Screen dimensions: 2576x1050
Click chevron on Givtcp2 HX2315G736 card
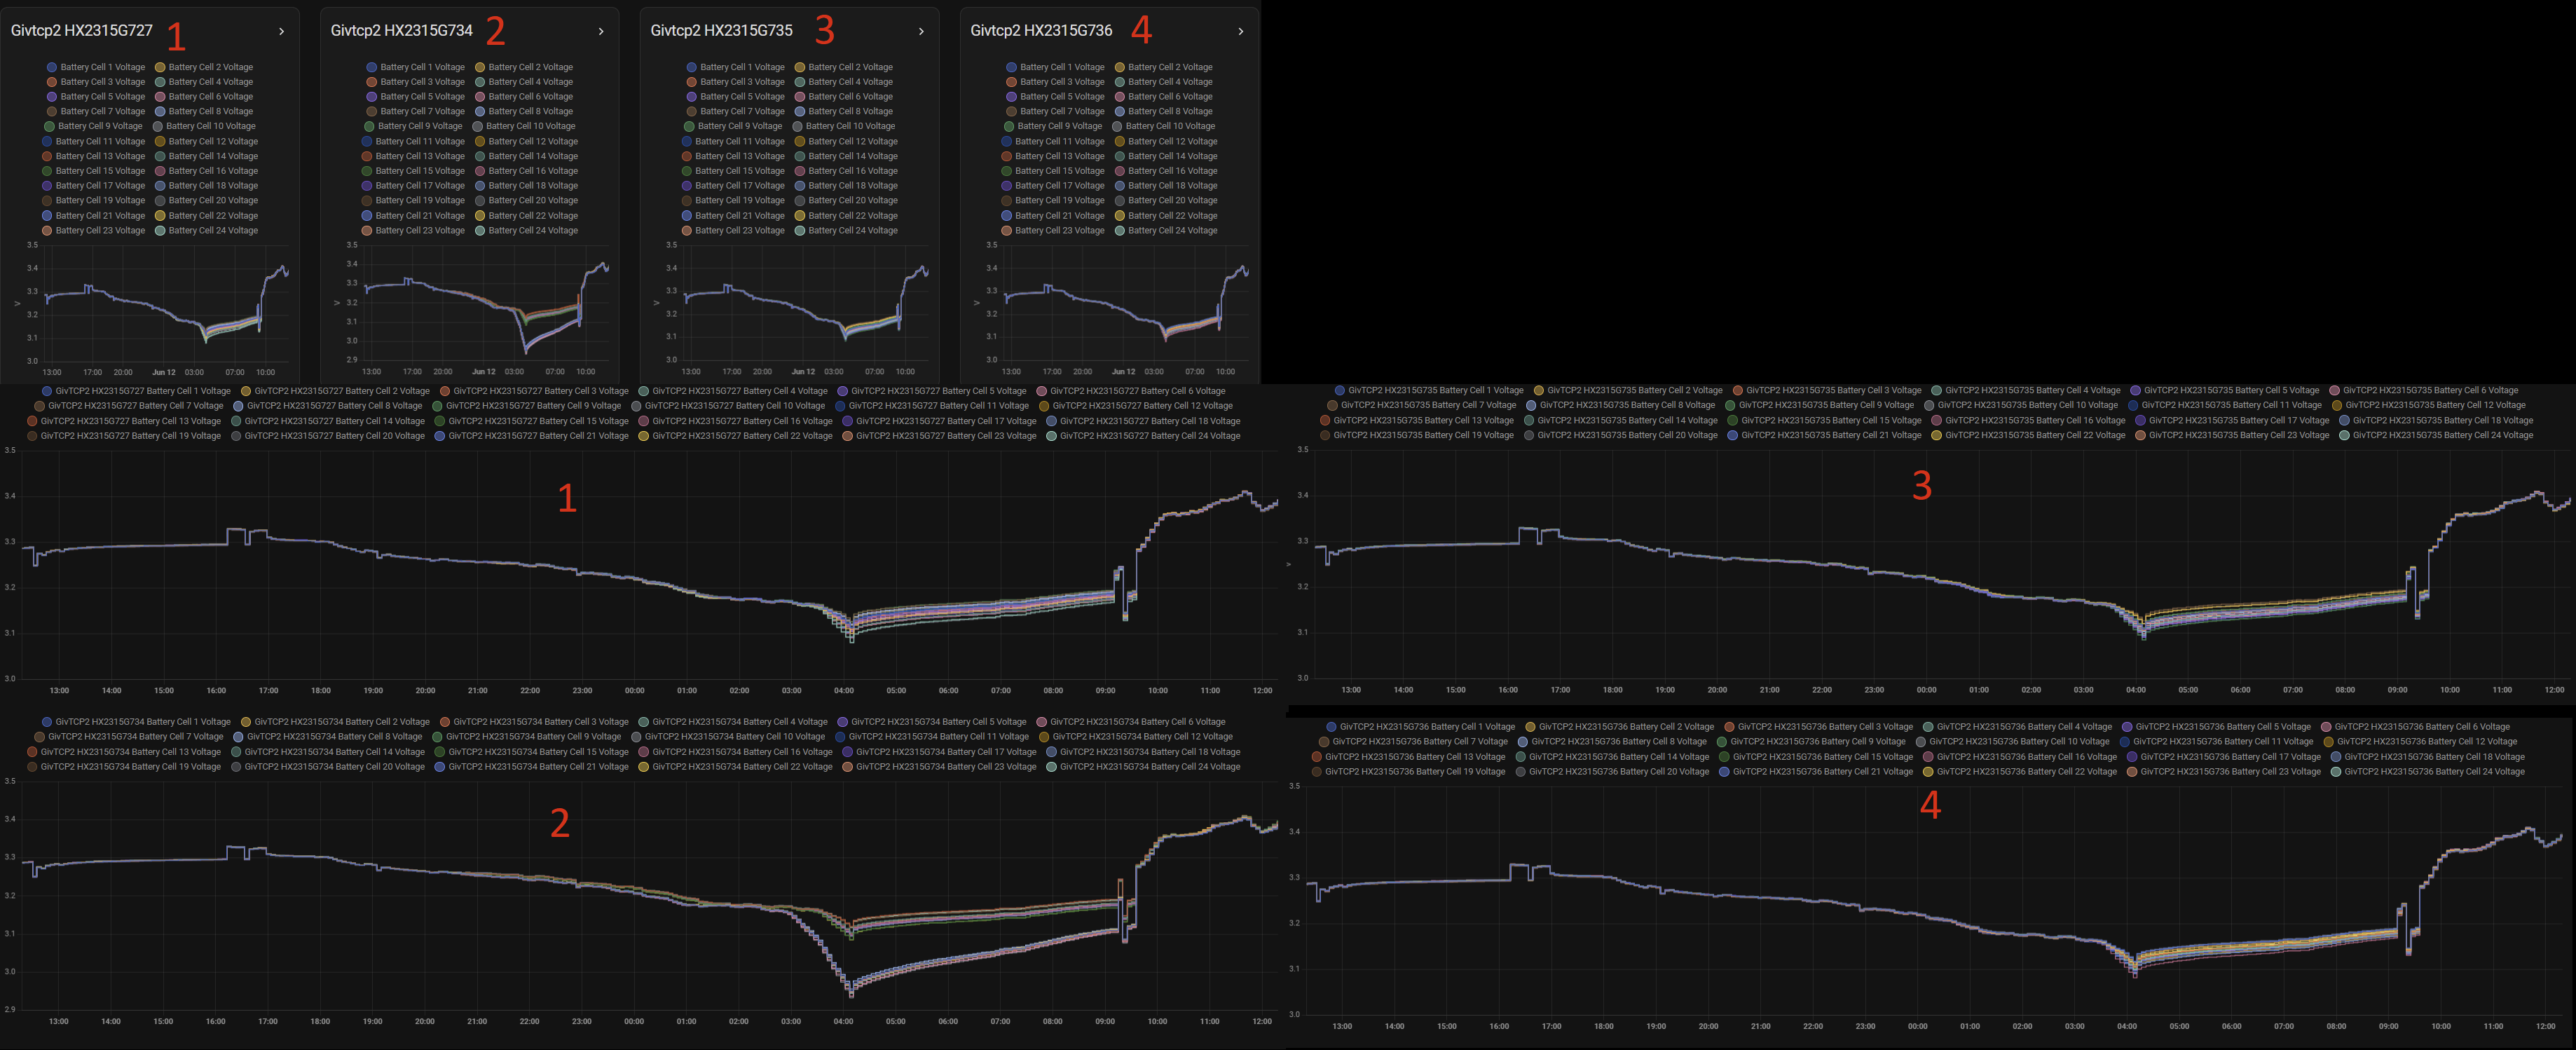coord(1241,32)
